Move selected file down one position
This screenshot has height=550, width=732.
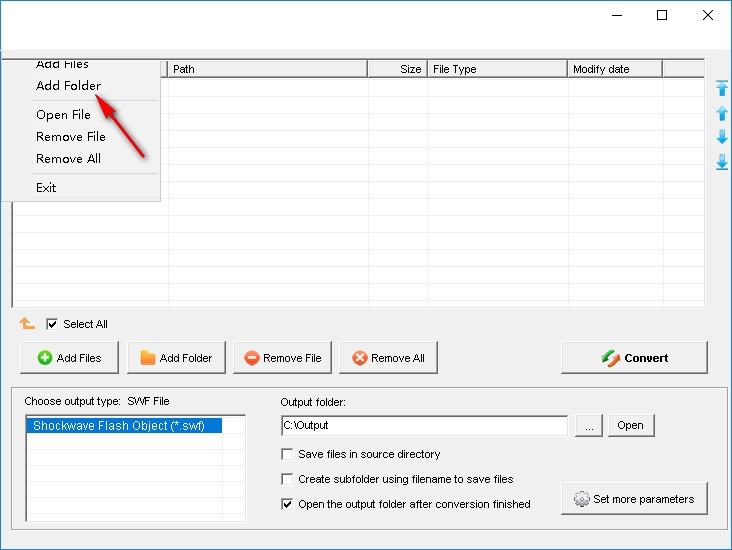(x=722, y=137)
